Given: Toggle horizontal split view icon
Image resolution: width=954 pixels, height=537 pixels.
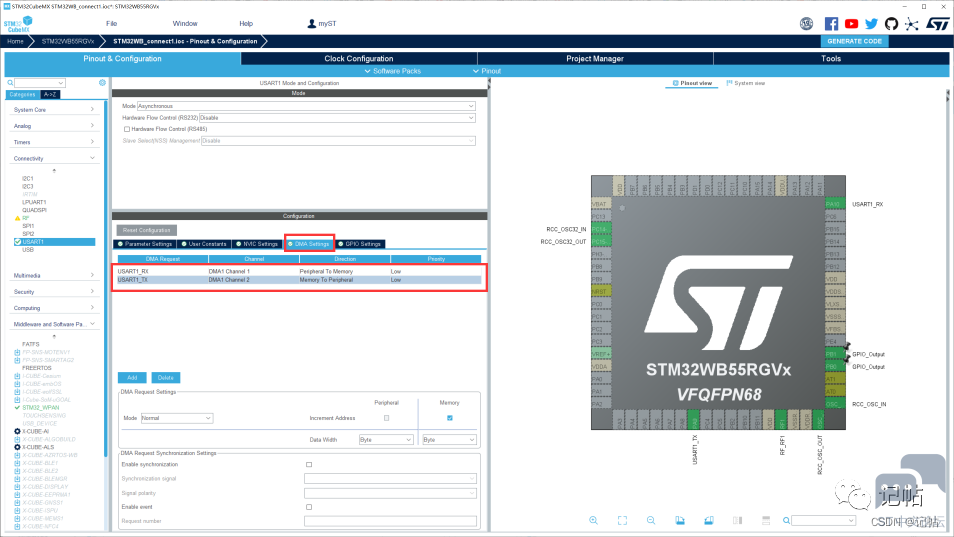Looking at the screenshot, I should 766,521.
